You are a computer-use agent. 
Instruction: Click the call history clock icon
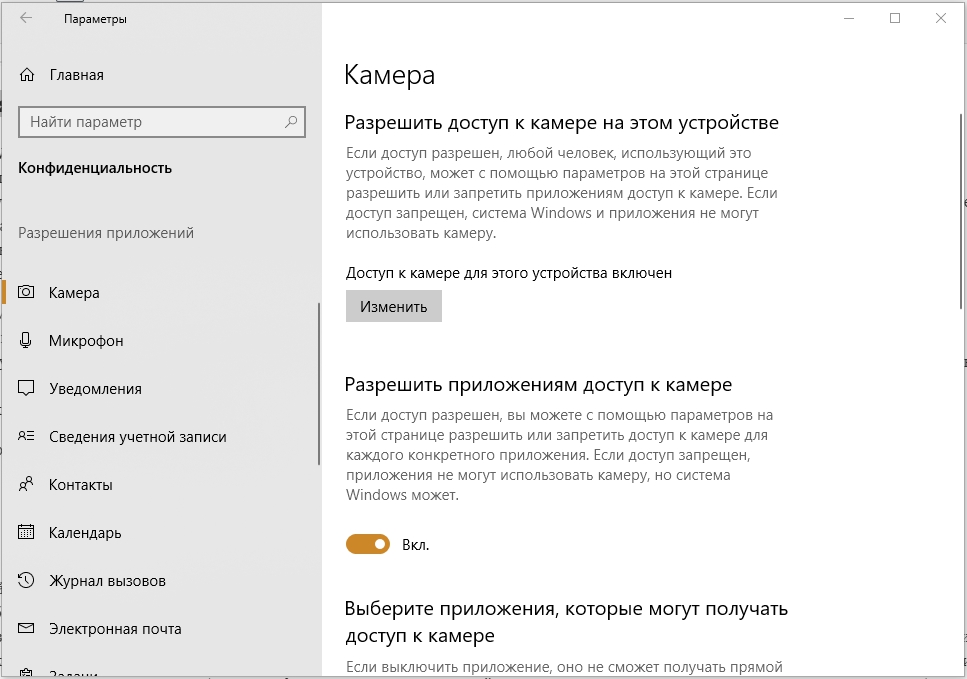tap(27, 581)
